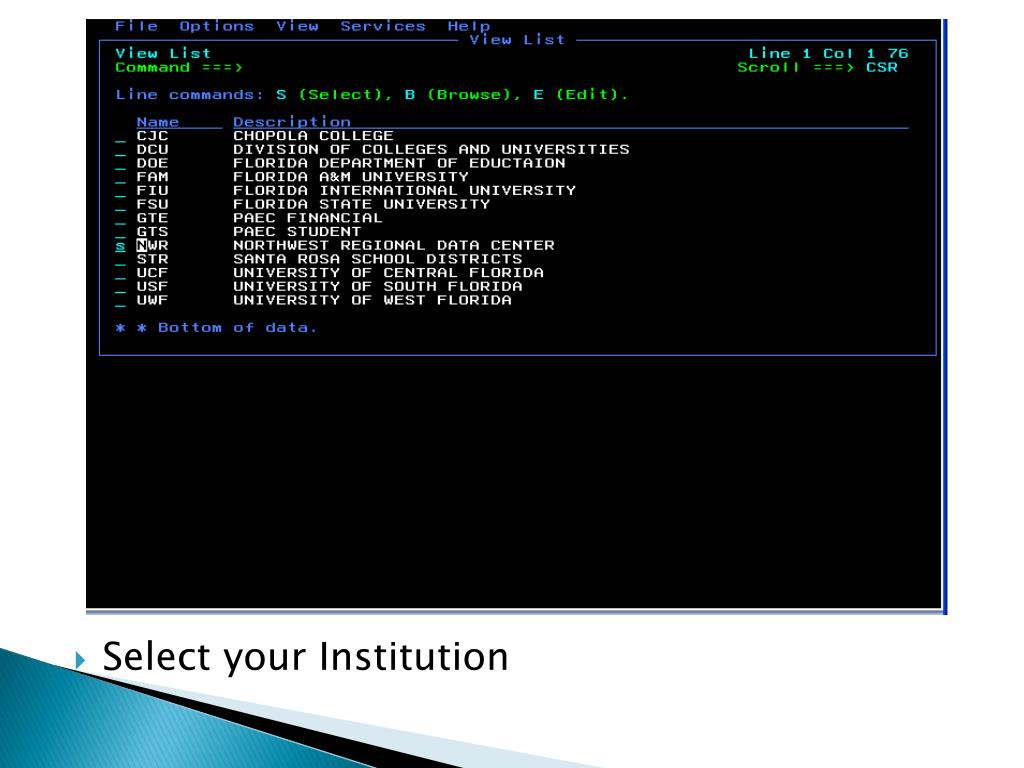Screen dimensions: 1024x768
Task: Select the GTS name entry
Action: tap(152, 232)
